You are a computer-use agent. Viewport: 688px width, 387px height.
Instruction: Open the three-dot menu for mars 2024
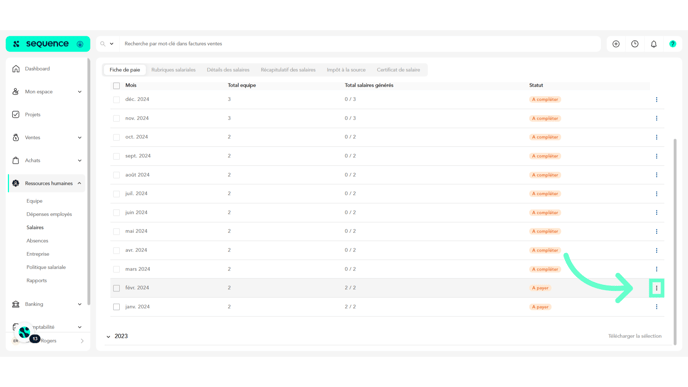pyautogui.click(x=656, y=269)
